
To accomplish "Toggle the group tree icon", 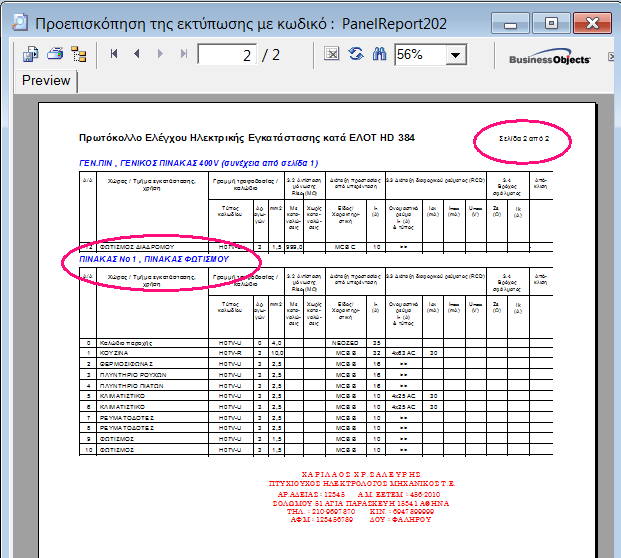I will pyautogui.click(x=78, y=54).
